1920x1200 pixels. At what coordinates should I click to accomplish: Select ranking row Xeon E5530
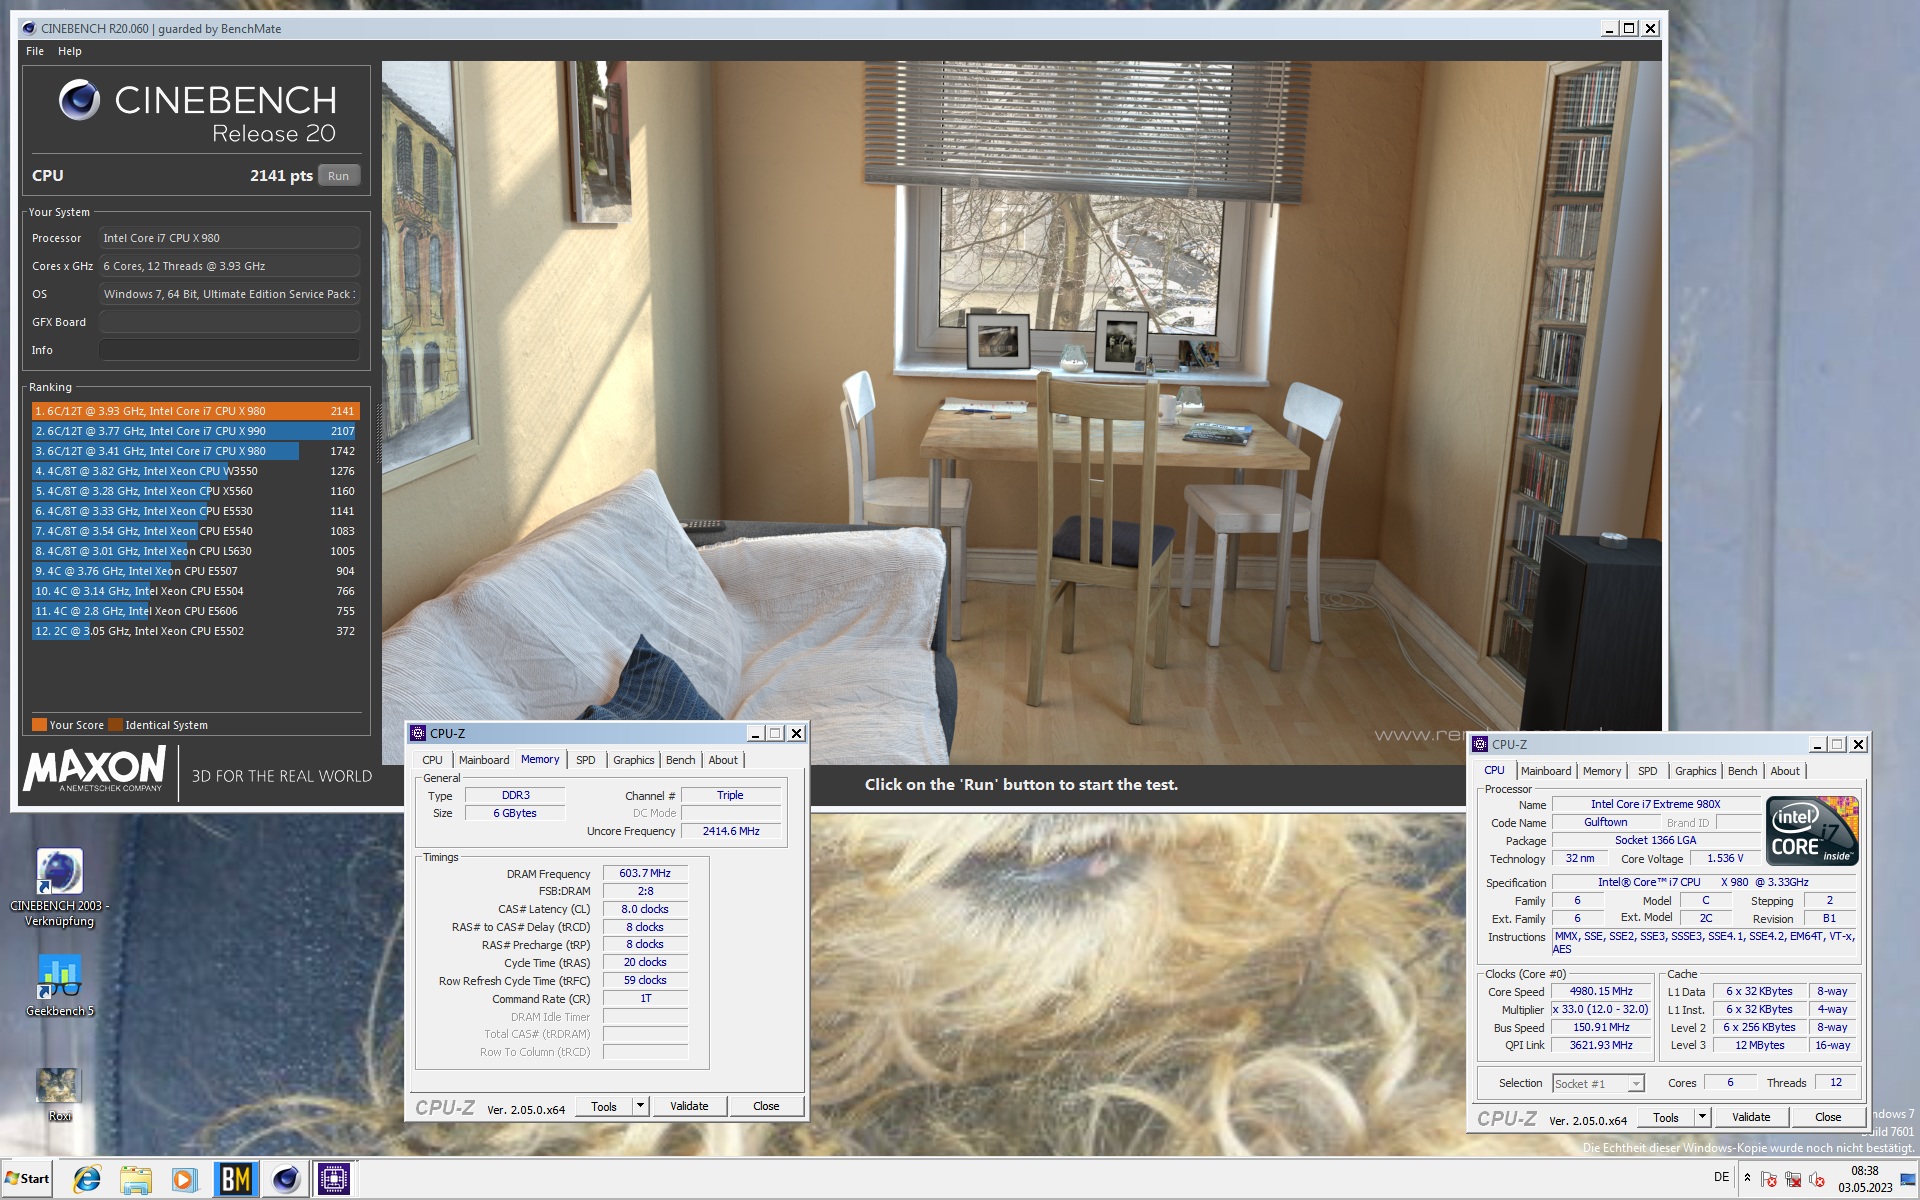[x=195, y=511]
